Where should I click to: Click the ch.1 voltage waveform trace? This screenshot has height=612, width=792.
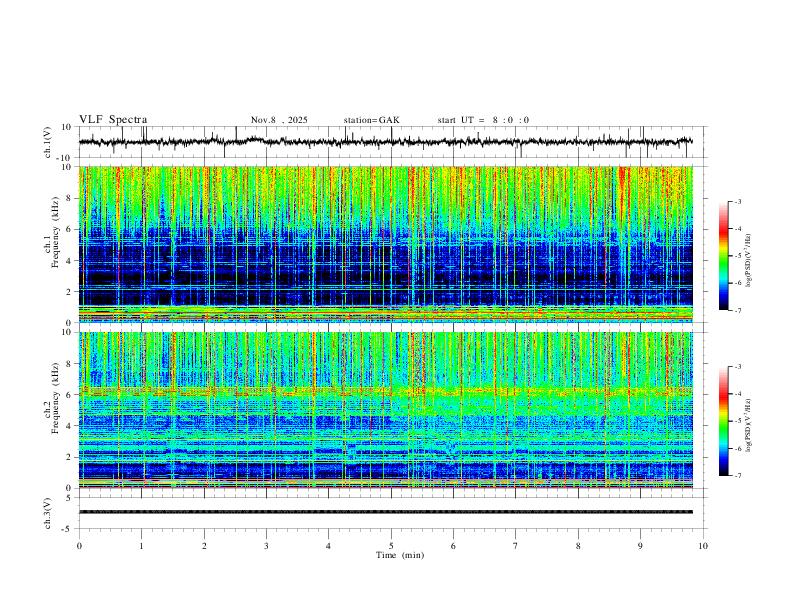click(385, 142)
